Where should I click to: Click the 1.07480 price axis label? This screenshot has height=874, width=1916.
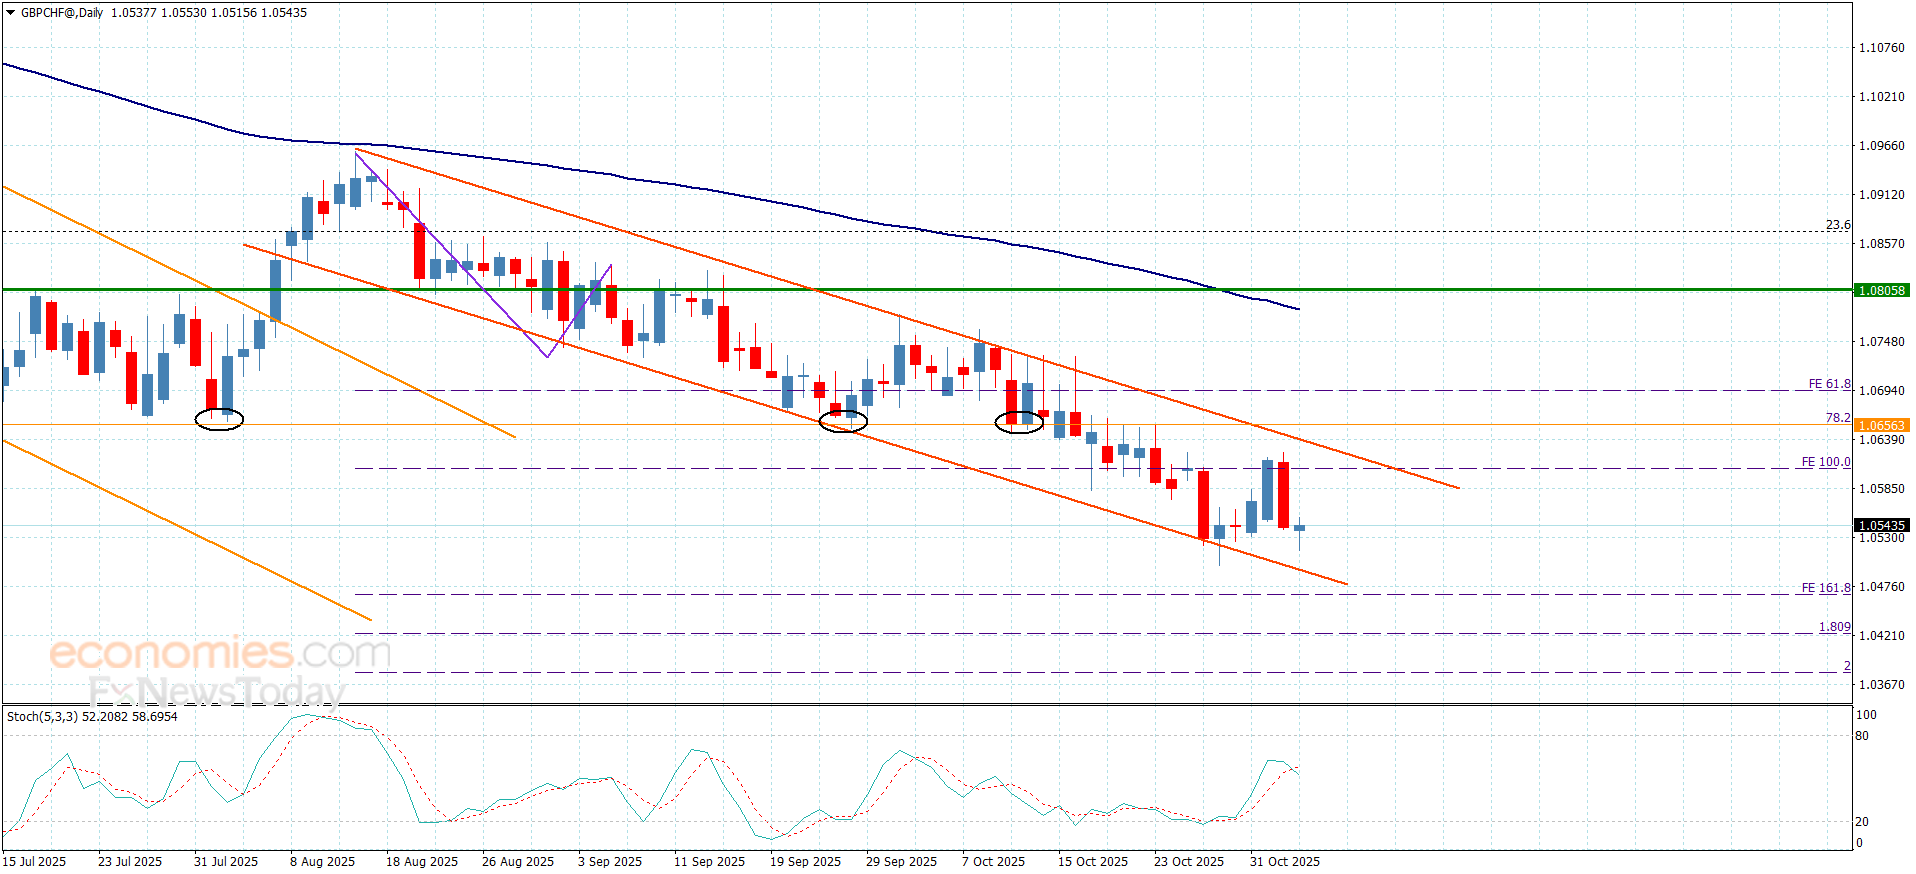click(1881, 342)
